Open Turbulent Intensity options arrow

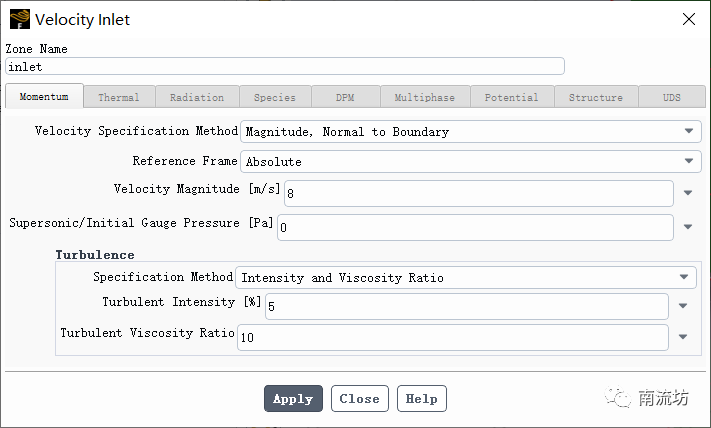[683, 306]
